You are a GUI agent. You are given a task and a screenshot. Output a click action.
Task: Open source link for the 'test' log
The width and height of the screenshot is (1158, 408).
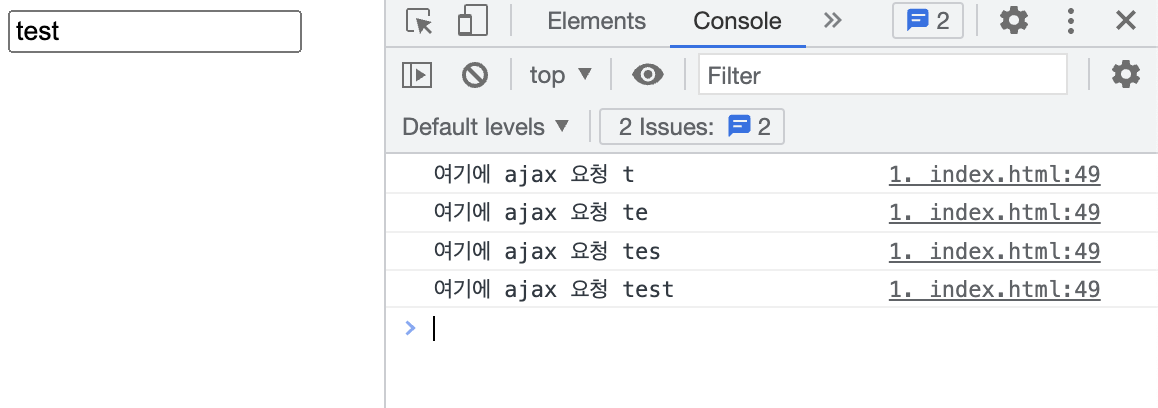pos(994,289)
